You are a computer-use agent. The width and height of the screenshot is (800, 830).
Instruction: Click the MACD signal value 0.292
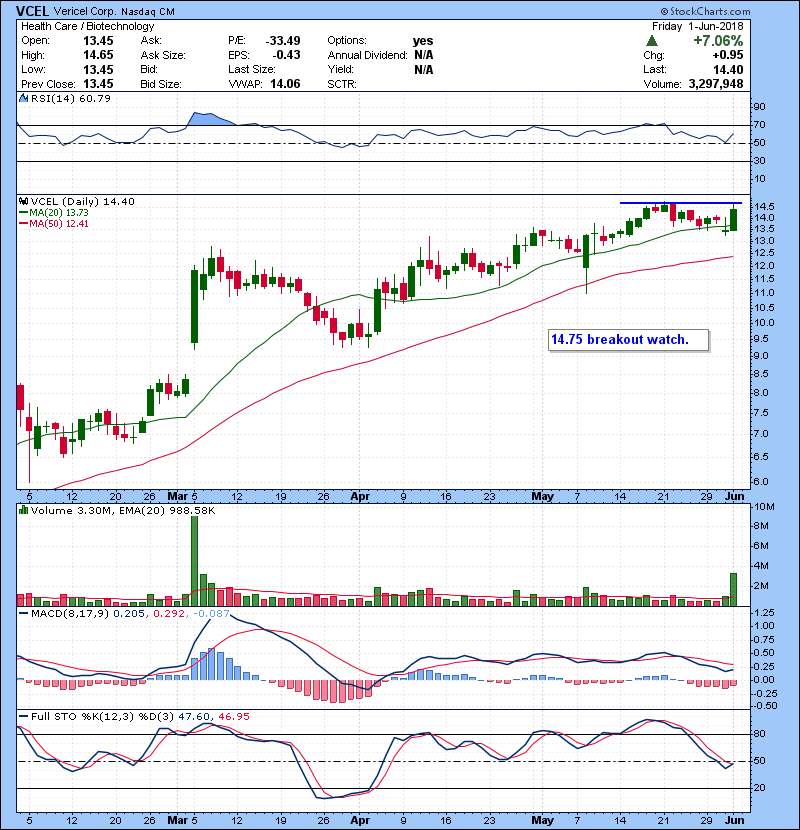[x=169, y=614]
